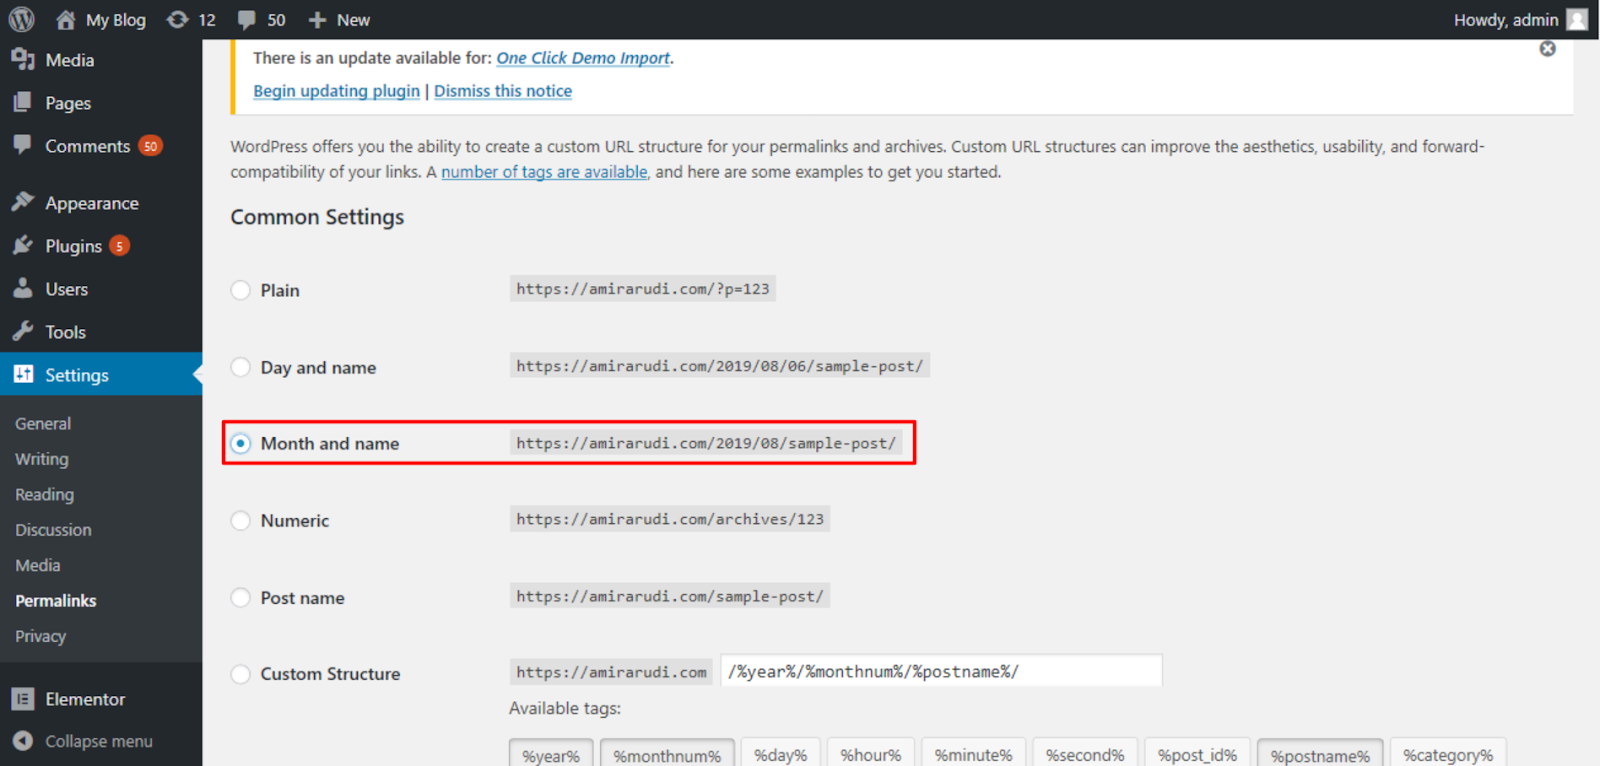This screenshot has height=766, width=1600.
Task: Click the admin user avatar icon
Action: coord(1577,20)
